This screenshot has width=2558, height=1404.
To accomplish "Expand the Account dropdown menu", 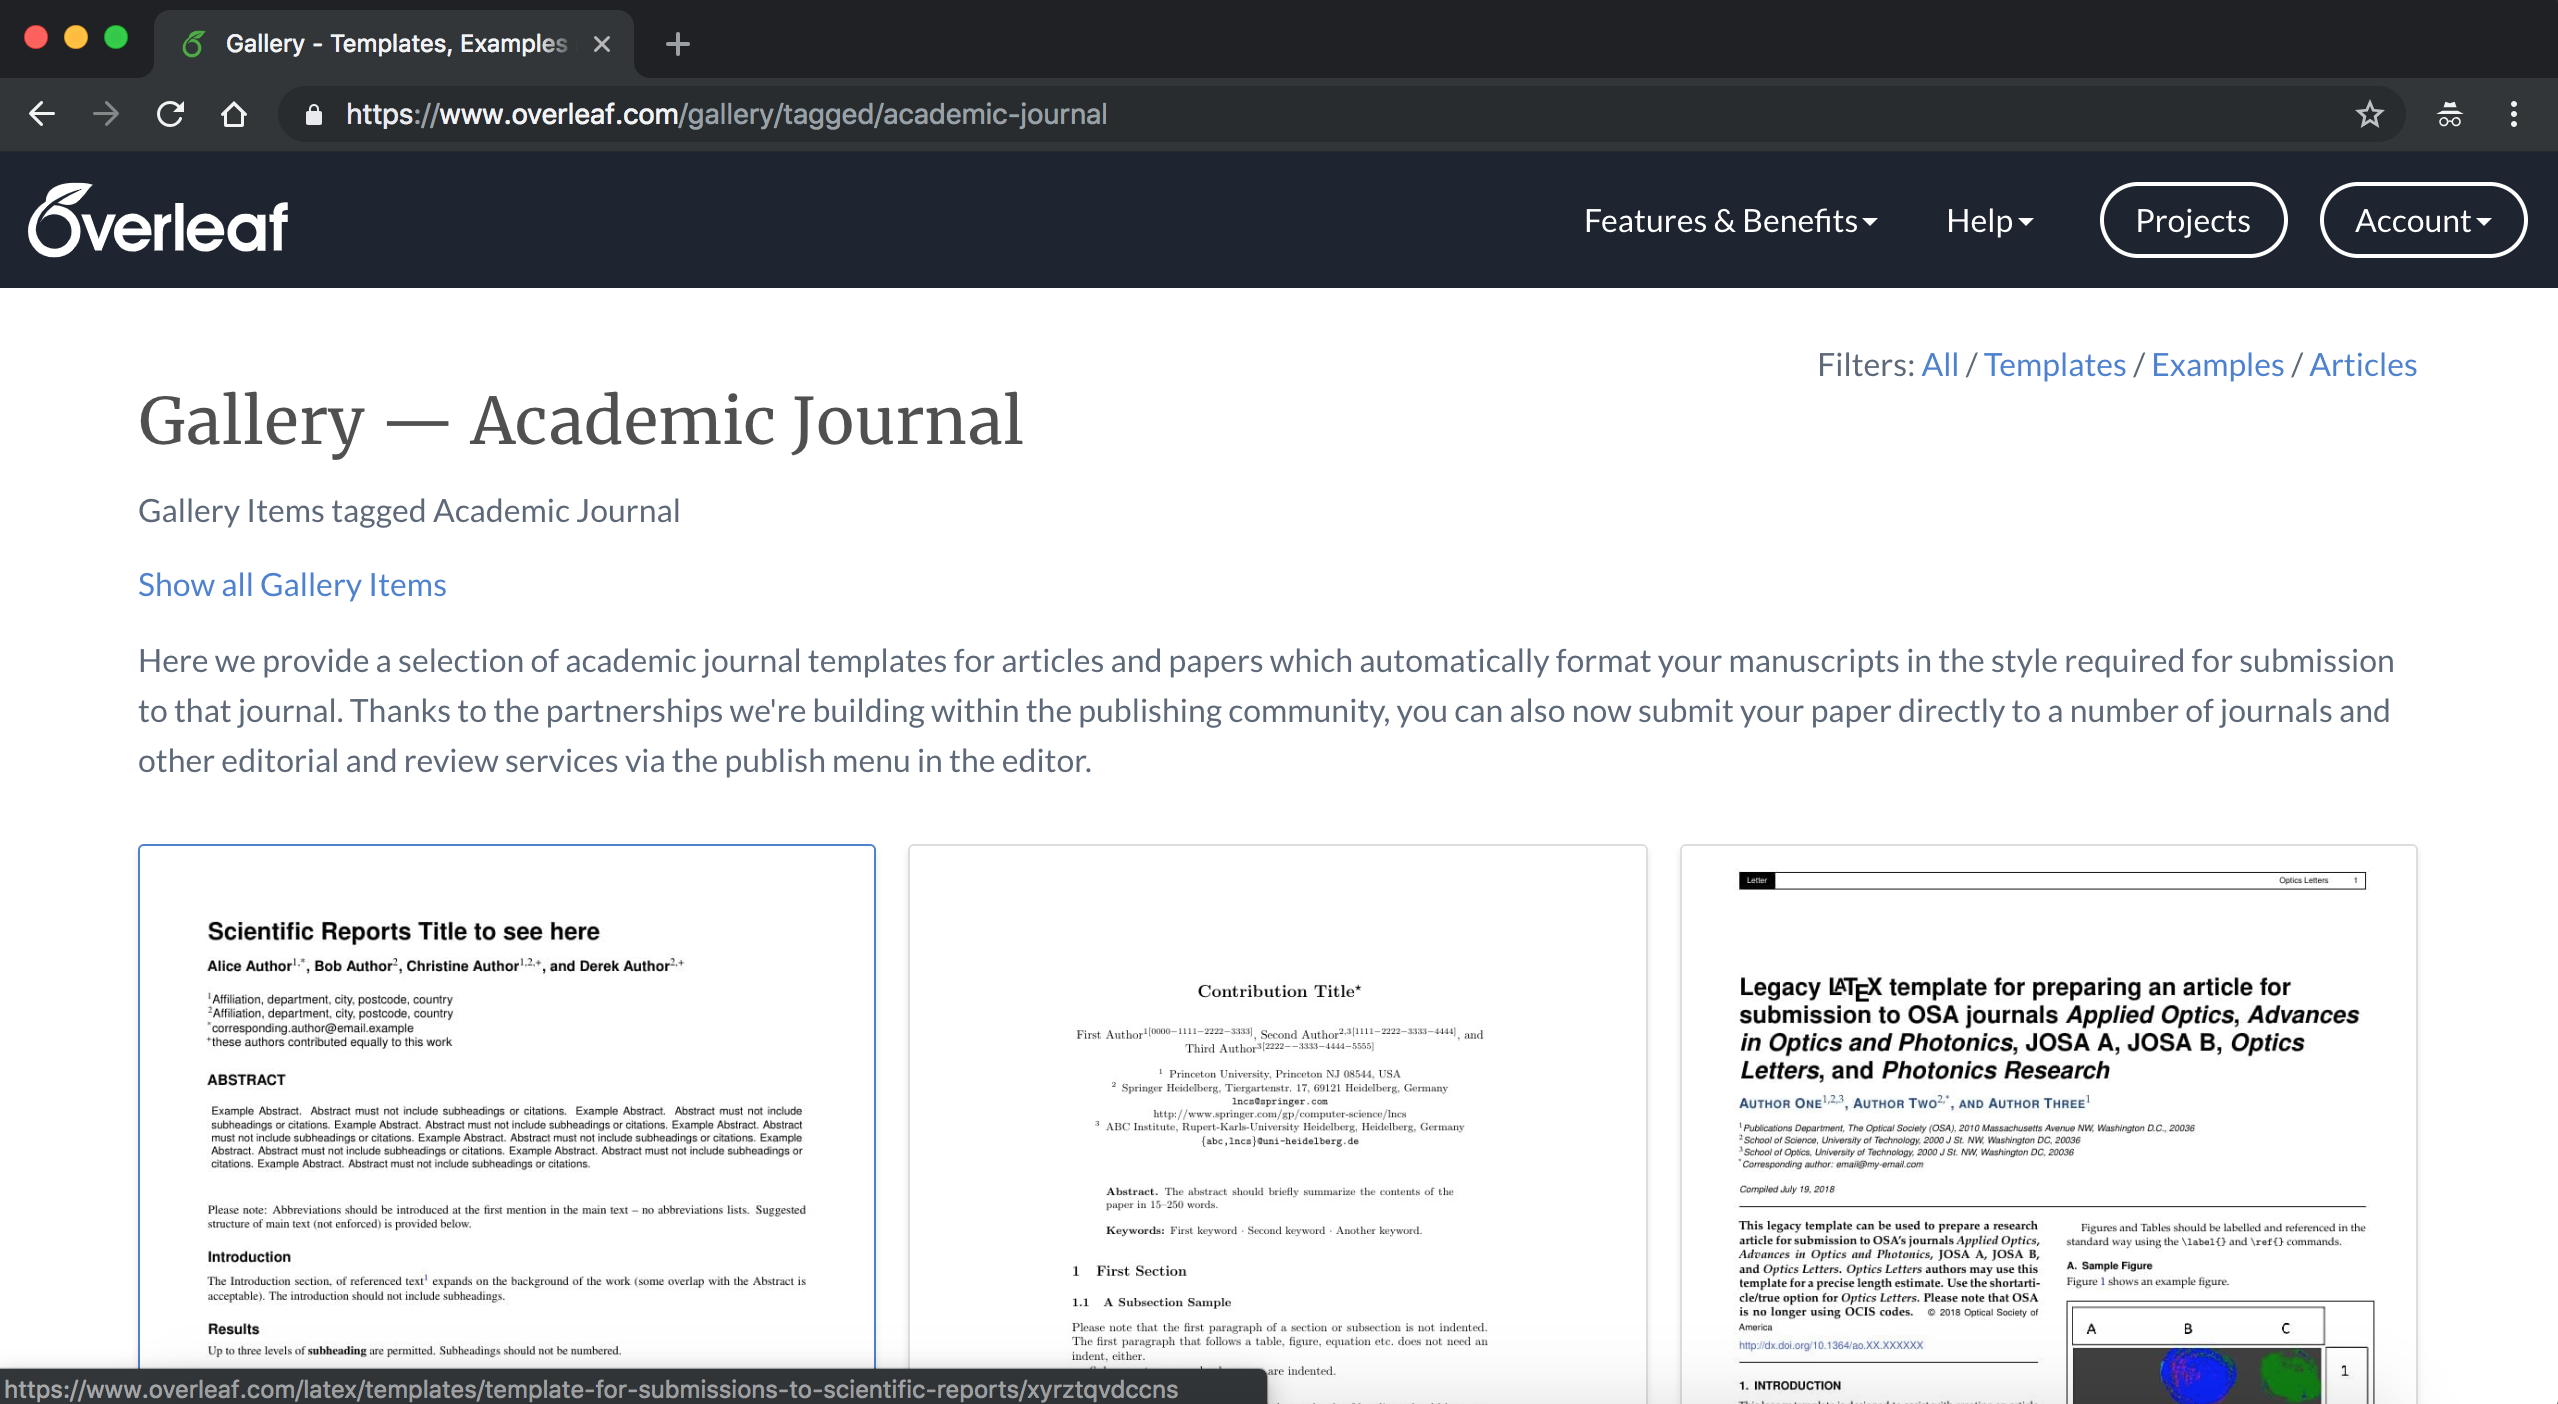I will click(x=2418, y=221).
